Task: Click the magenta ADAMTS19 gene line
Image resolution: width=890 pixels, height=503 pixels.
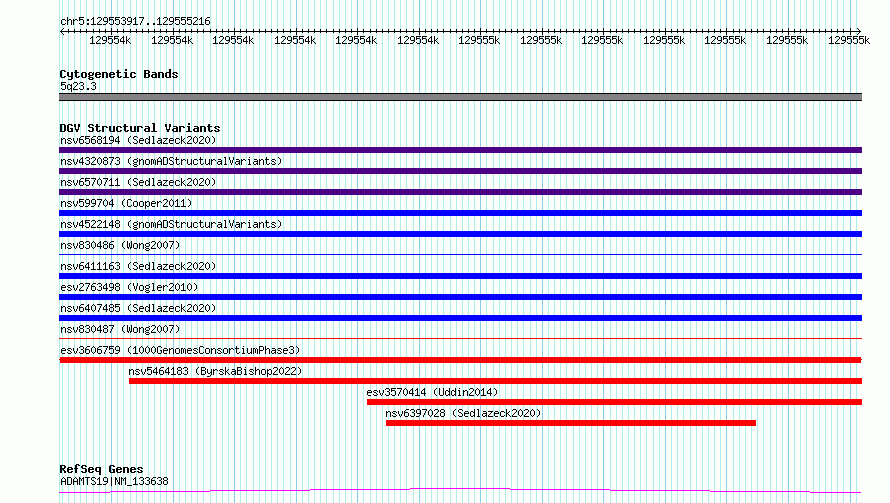Action: [x=460, y=490]
